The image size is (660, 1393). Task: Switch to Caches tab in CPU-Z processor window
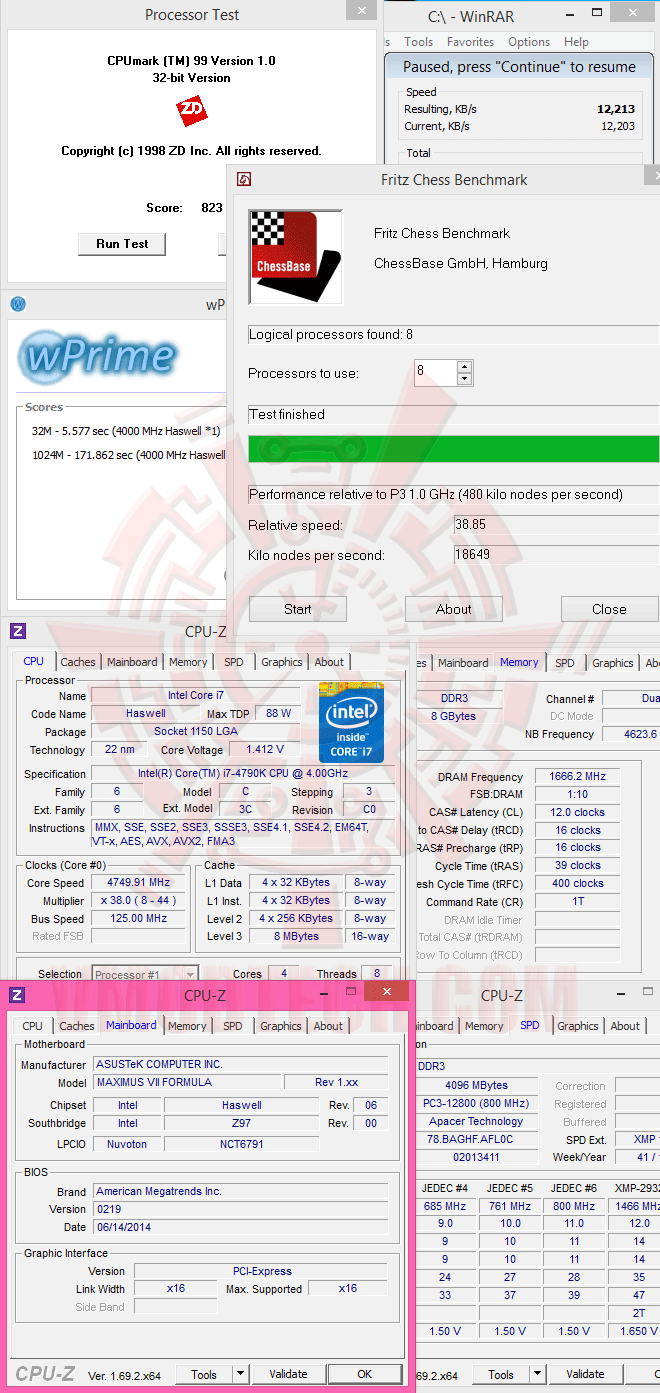(78, 662)
